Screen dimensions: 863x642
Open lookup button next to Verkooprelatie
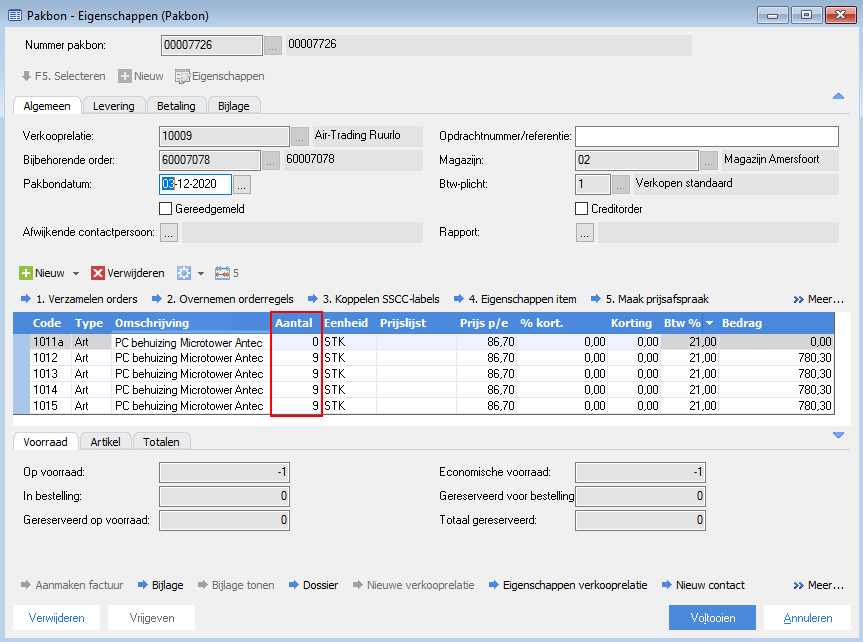(x=300, y=136)
